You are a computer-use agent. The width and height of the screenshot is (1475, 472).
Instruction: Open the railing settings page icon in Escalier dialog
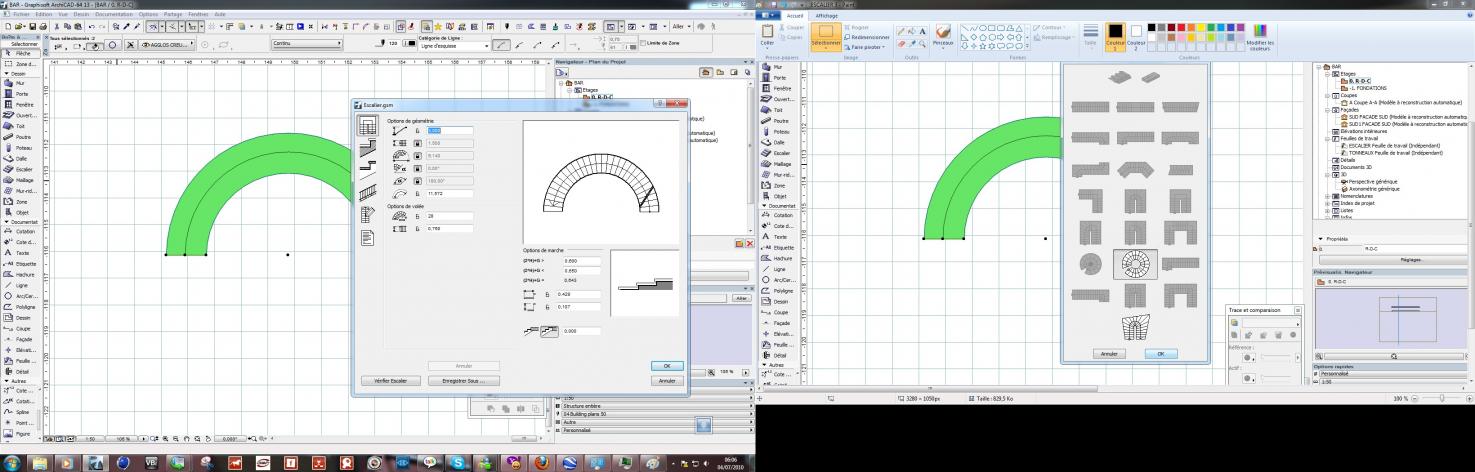tap(367, 192)
